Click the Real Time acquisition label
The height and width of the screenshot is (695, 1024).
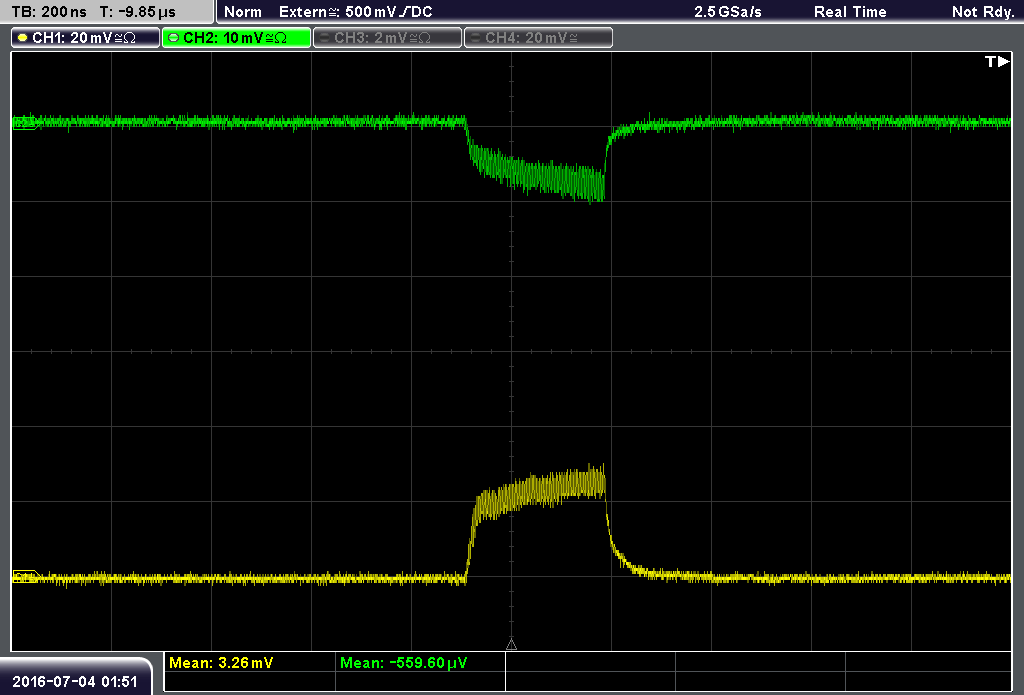coord(850,12)
